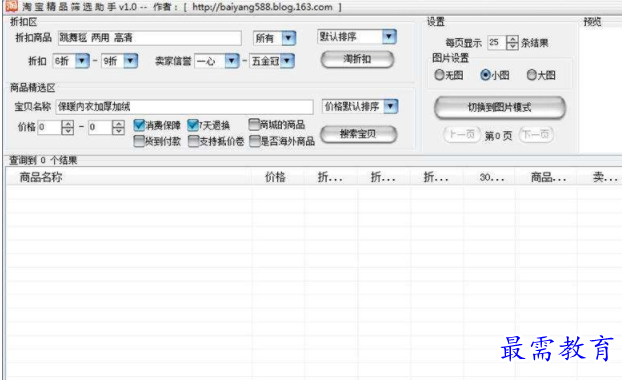
Task: Click the 下一页 next page button
Action: coord(536,134)
